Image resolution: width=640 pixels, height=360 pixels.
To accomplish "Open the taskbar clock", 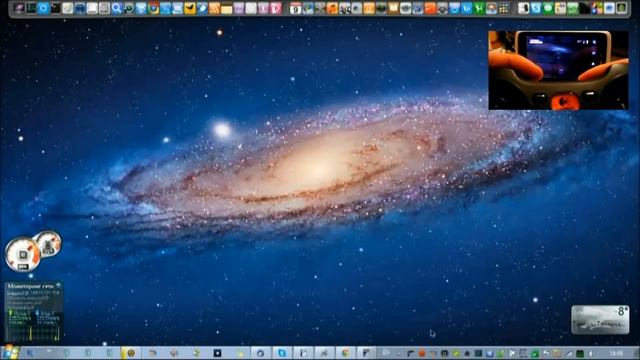I will (616, 353).
